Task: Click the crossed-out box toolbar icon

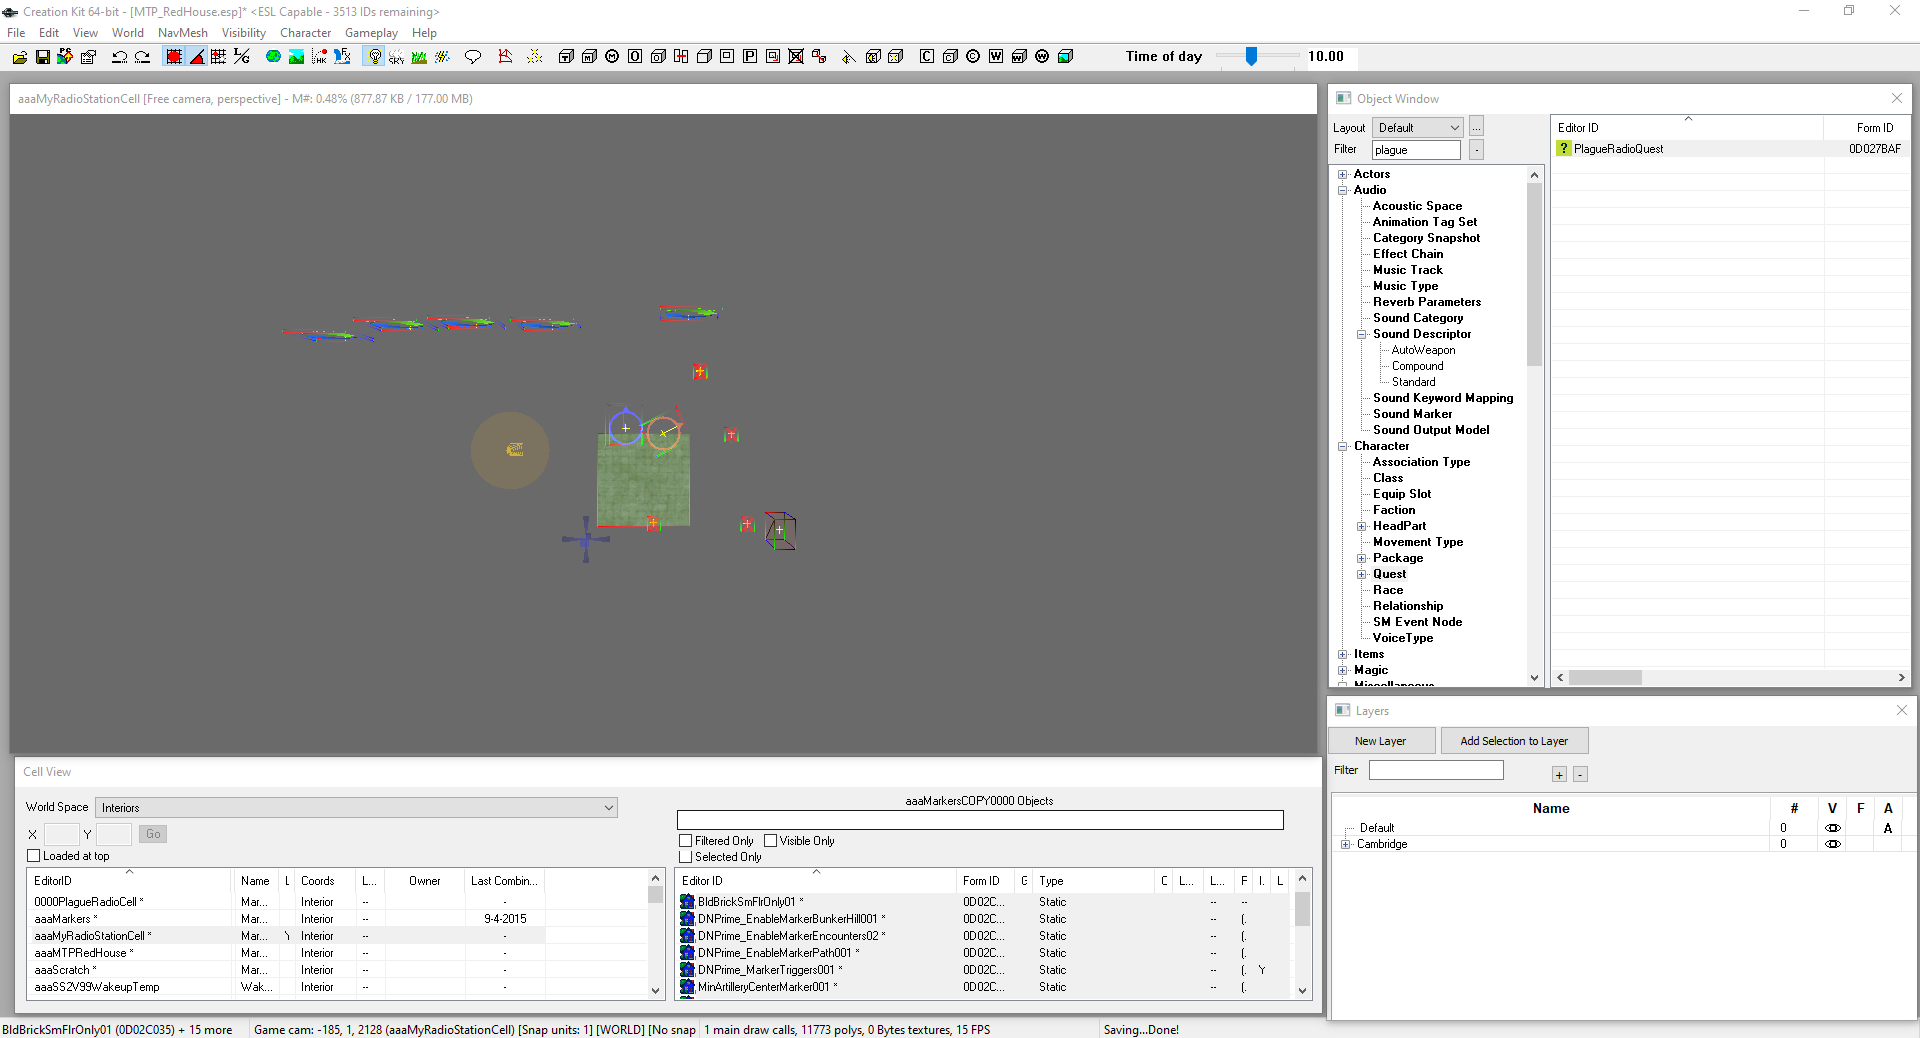Action: coord(796,57)
